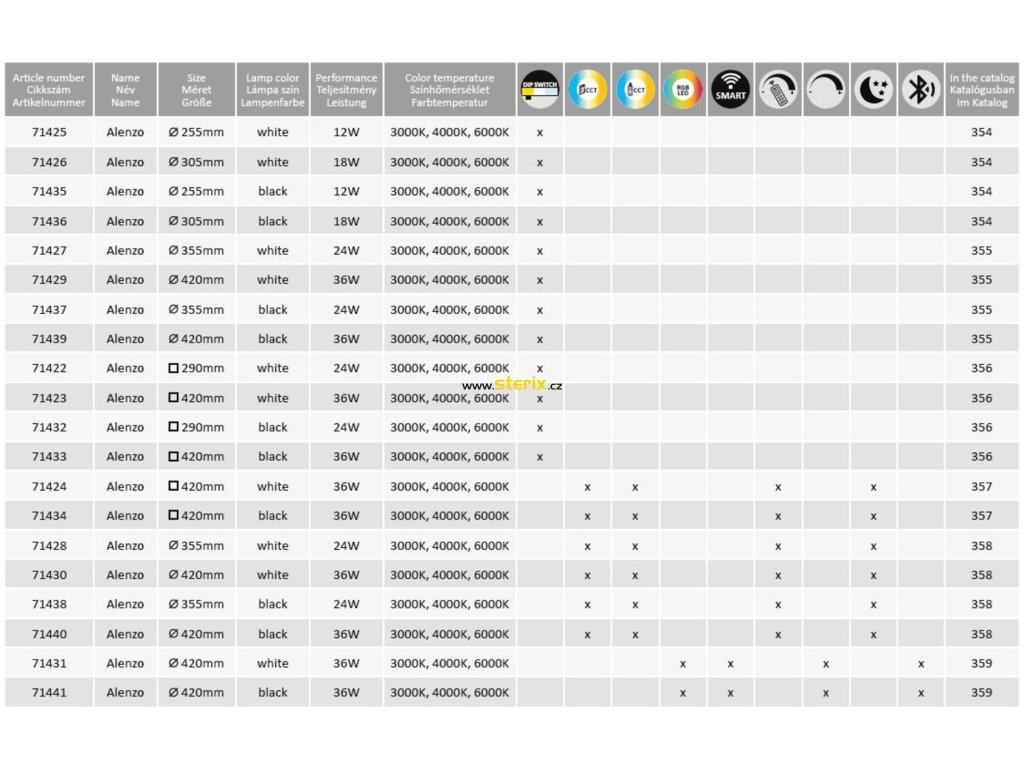
Task: Click the Bluetooth x mark in row 71431
Action: [x=921, y=663]
